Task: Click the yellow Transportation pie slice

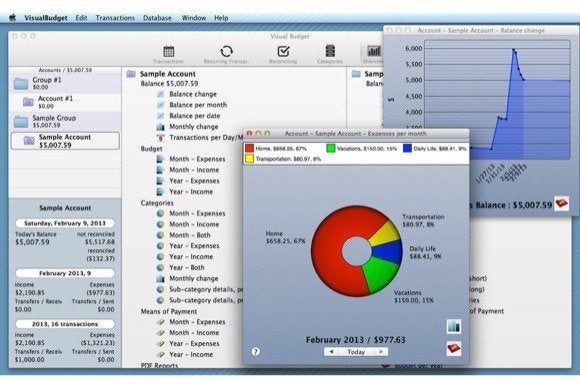Action: point(385,233)
